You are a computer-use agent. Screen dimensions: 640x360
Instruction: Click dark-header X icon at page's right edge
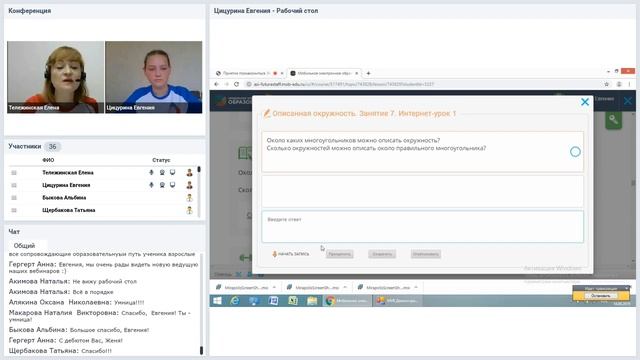pyautogui.click(x=628, y=100)
